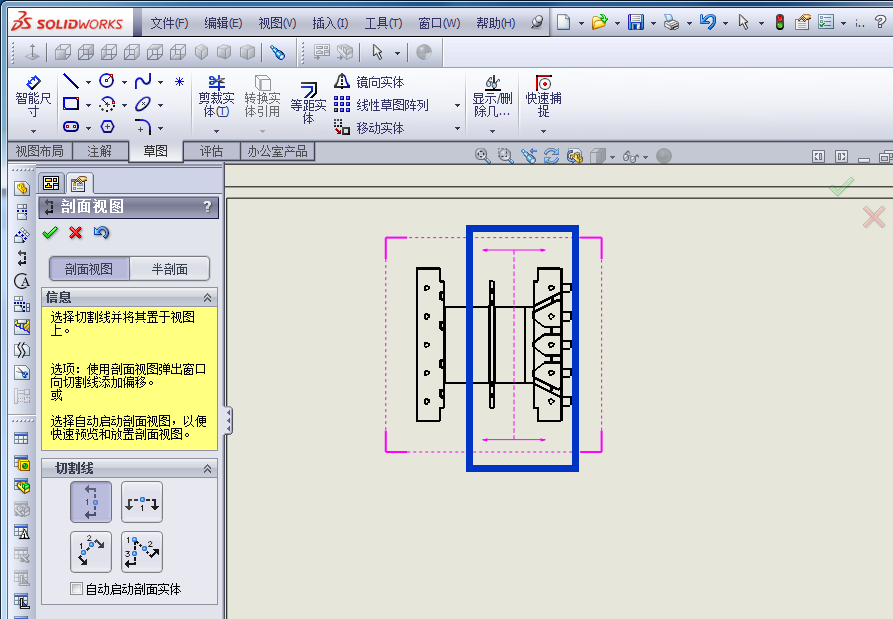Open the 视图(V) menu

pyautogui.click(x=277, y=23)
